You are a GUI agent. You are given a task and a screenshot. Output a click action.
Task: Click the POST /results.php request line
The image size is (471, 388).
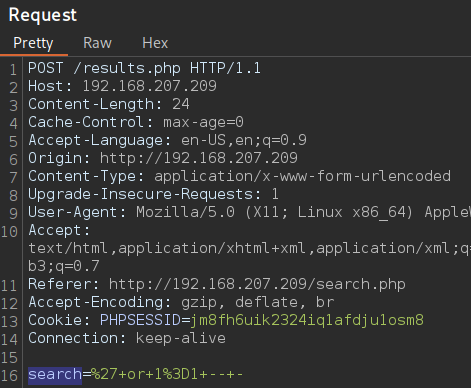coord(144,68)
